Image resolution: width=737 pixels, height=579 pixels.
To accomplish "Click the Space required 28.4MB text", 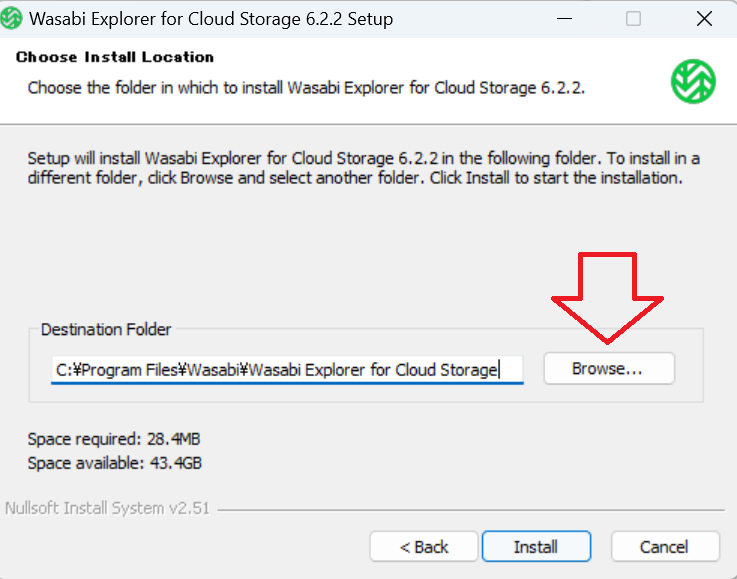I will click(114, 439).
